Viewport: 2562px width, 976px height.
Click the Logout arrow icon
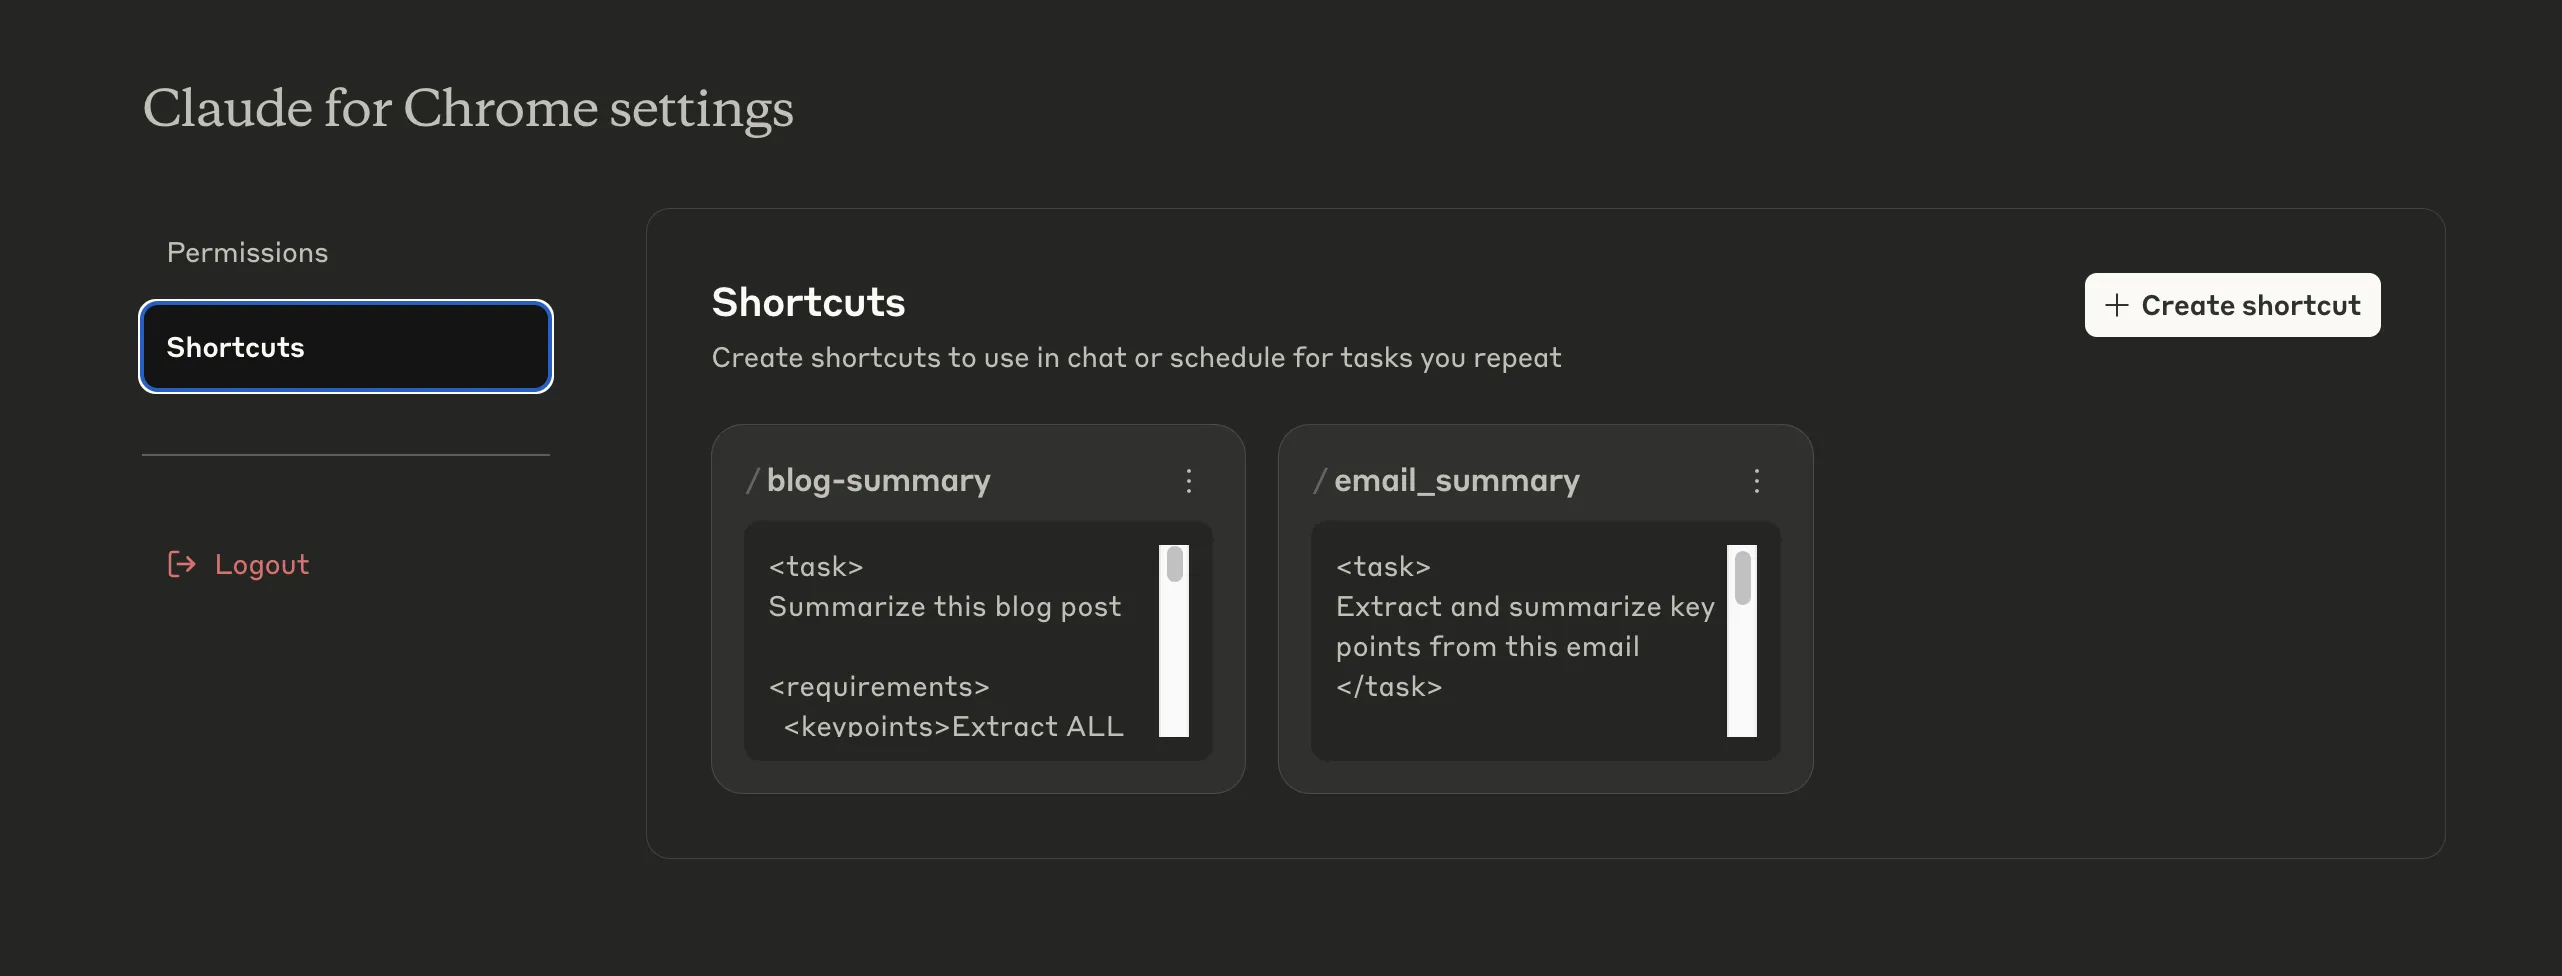pos(181,565)
